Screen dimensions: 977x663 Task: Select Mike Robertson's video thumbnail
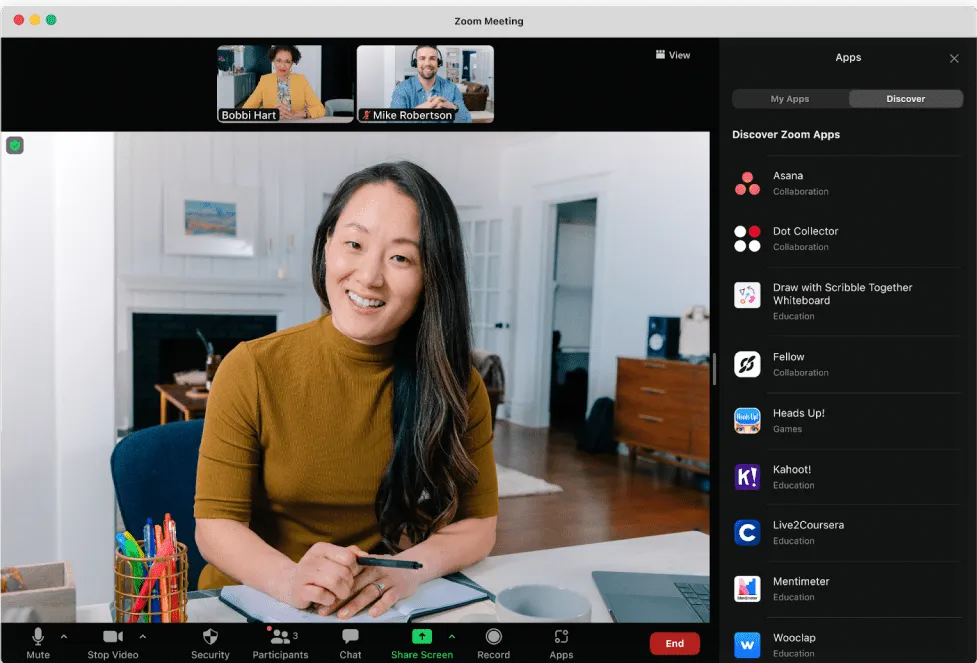click(x=426, y=83)
